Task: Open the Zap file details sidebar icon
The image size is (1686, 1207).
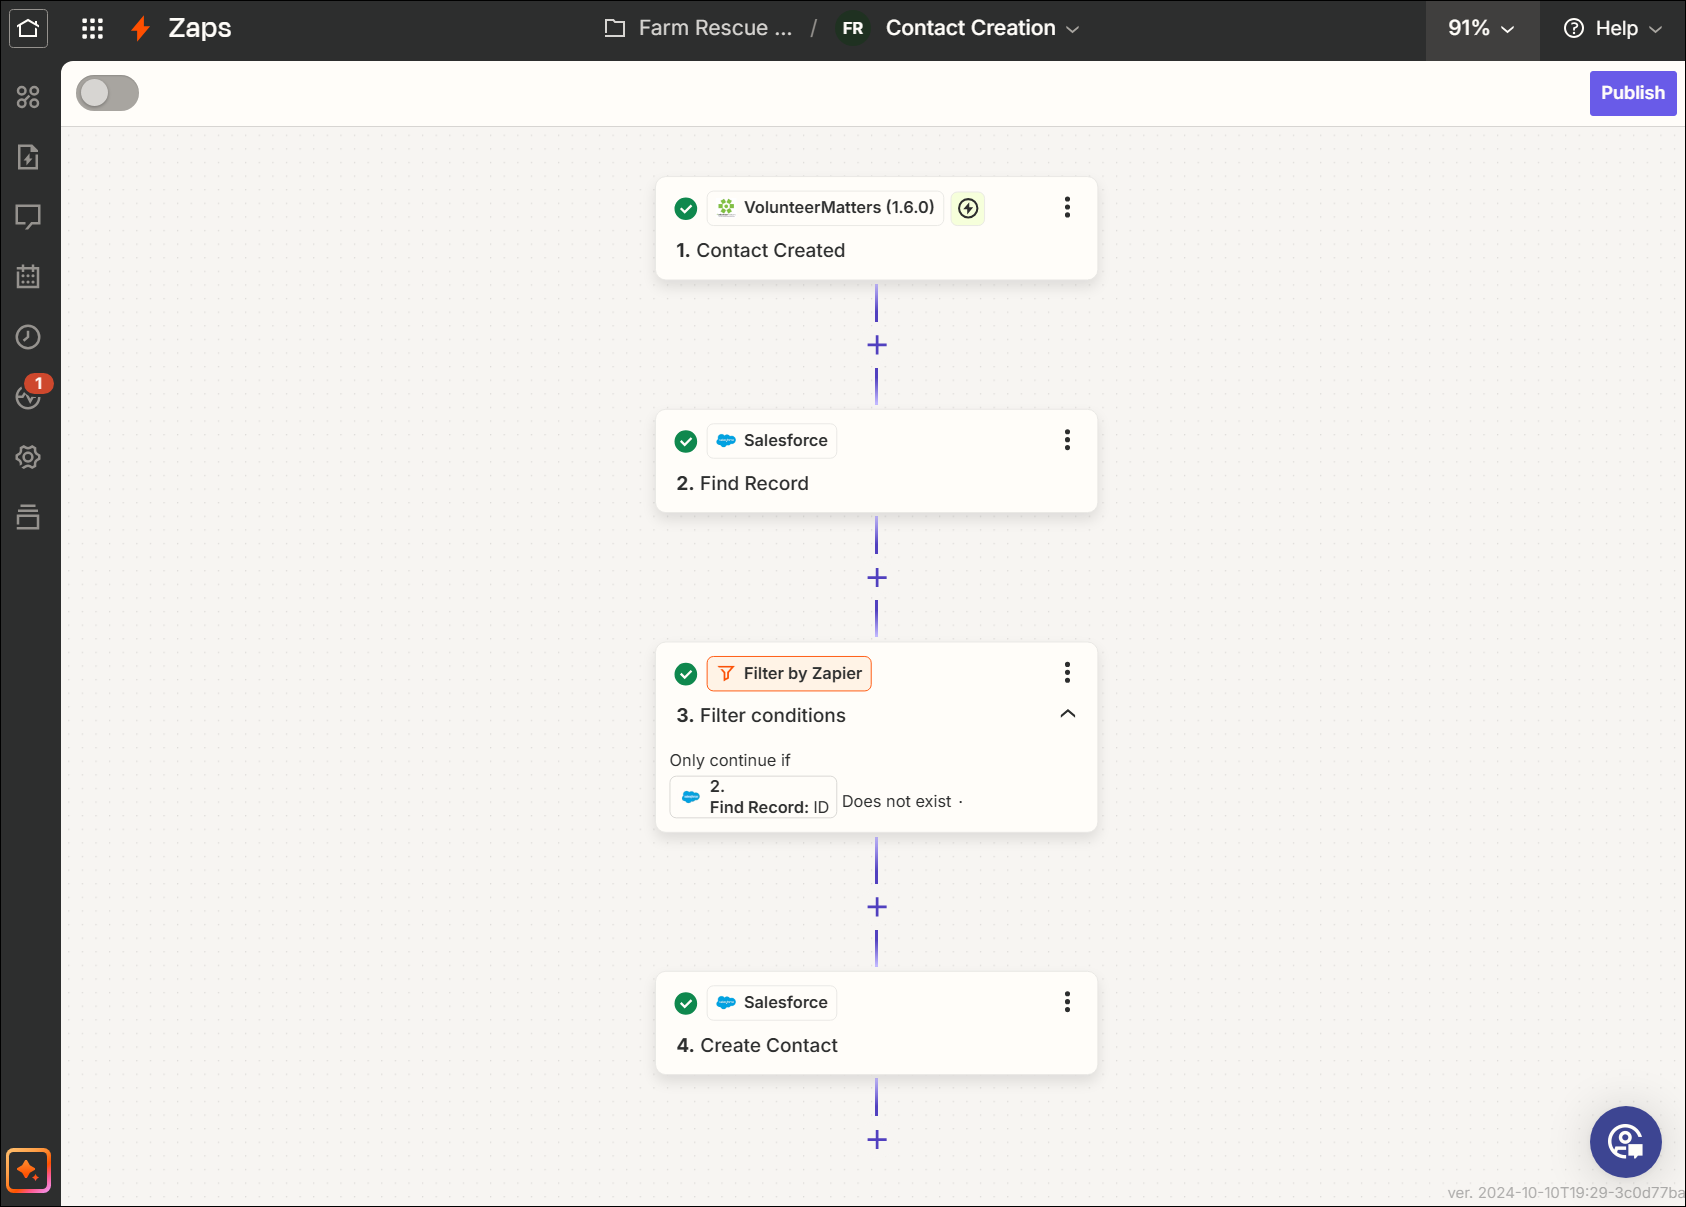Action: tap(28, 157)
